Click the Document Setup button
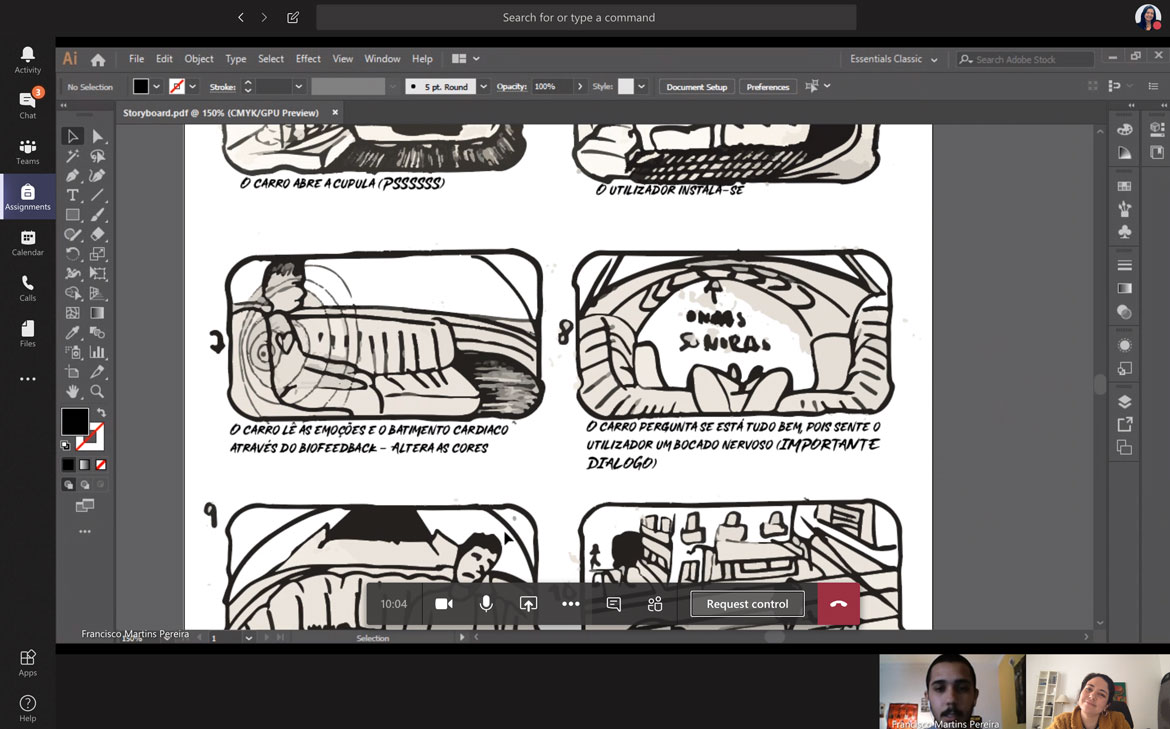This screenshot has width=1170, height=729. point(696,87)
